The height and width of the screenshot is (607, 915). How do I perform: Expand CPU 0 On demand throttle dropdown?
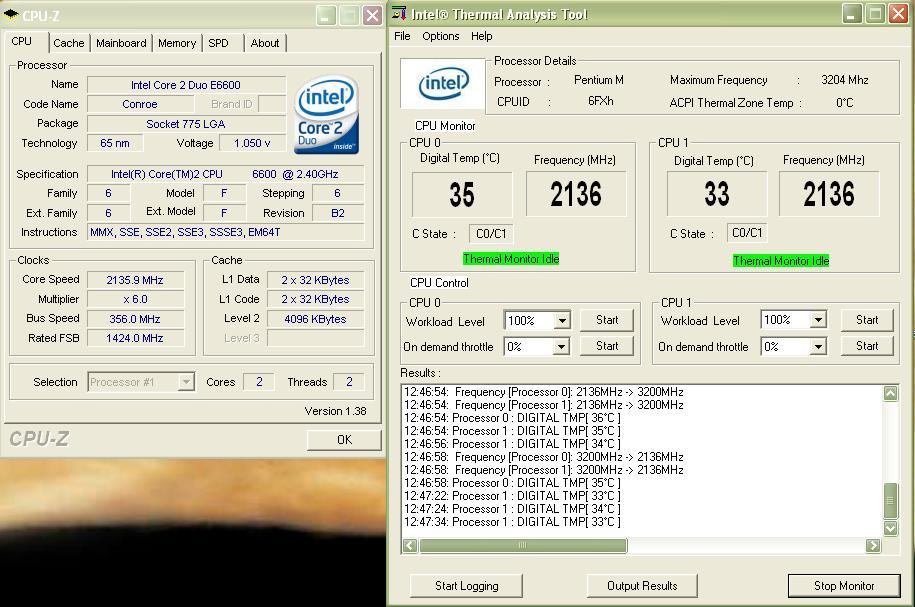[x=561, y=347]
